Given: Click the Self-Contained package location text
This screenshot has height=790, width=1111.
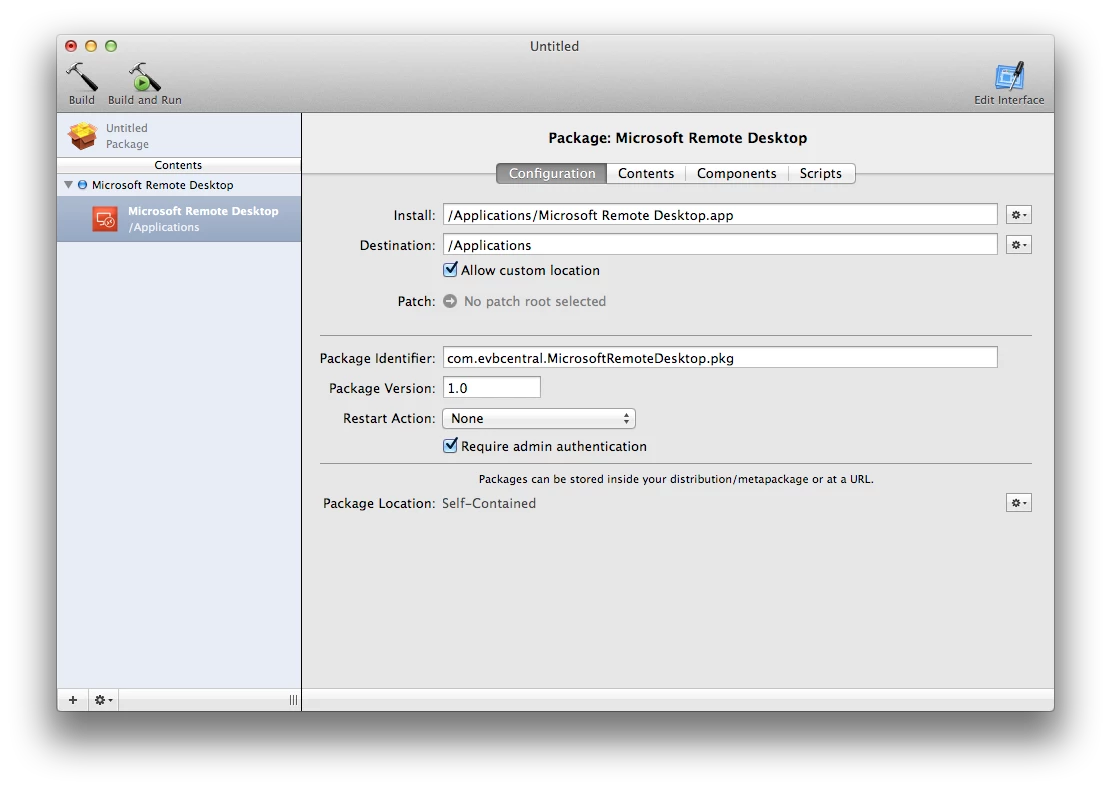Looking at the screenshot, I should click(x=489, y=503).
